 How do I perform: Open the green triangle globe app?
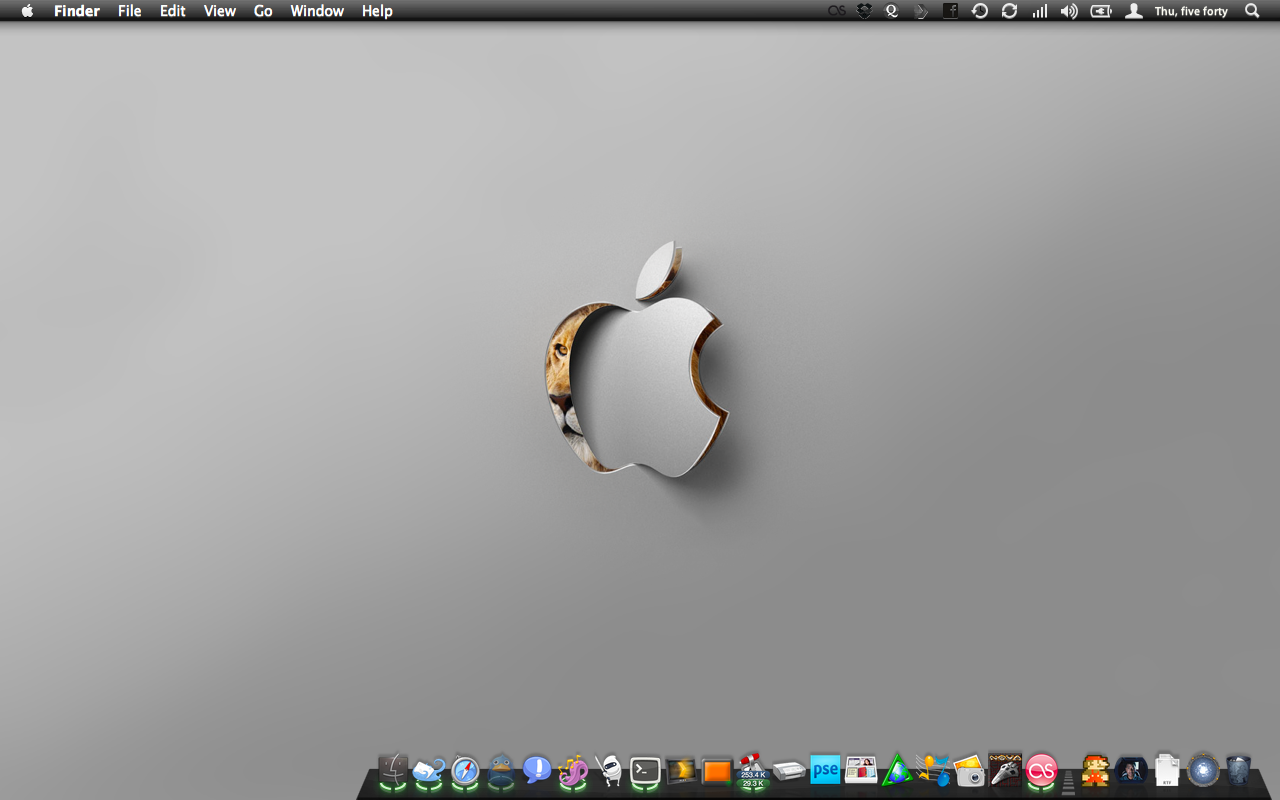click(897, 771)
